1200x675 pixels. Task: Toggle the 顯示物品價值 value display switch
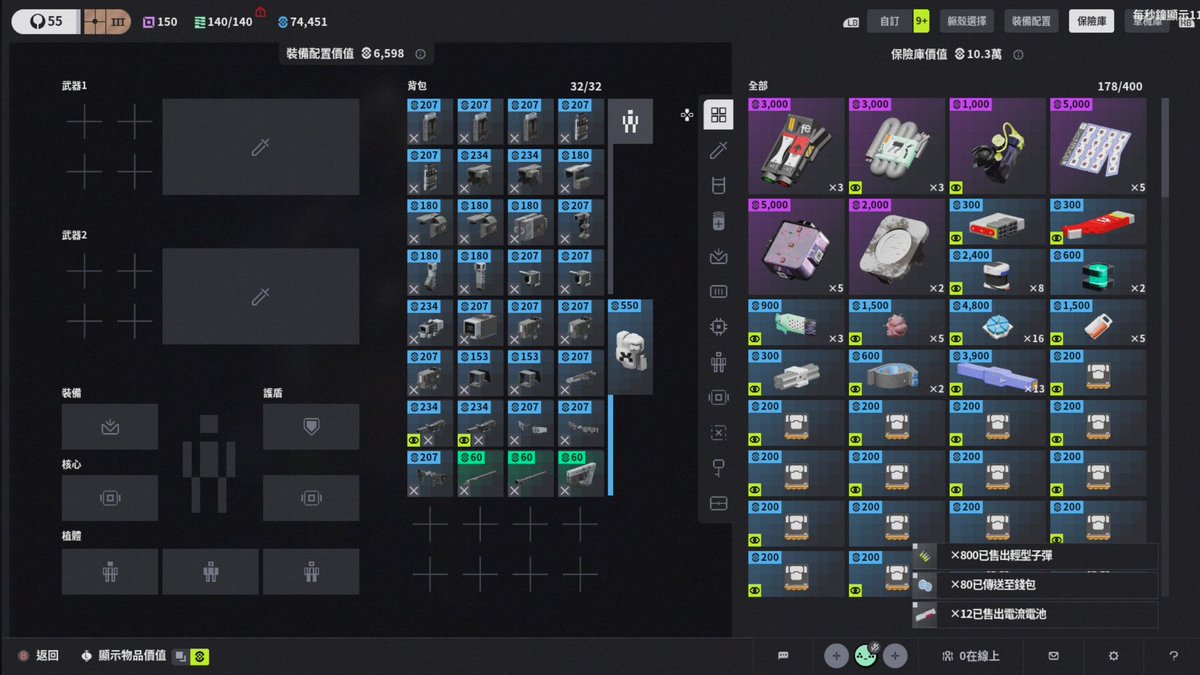click(190, 656)
